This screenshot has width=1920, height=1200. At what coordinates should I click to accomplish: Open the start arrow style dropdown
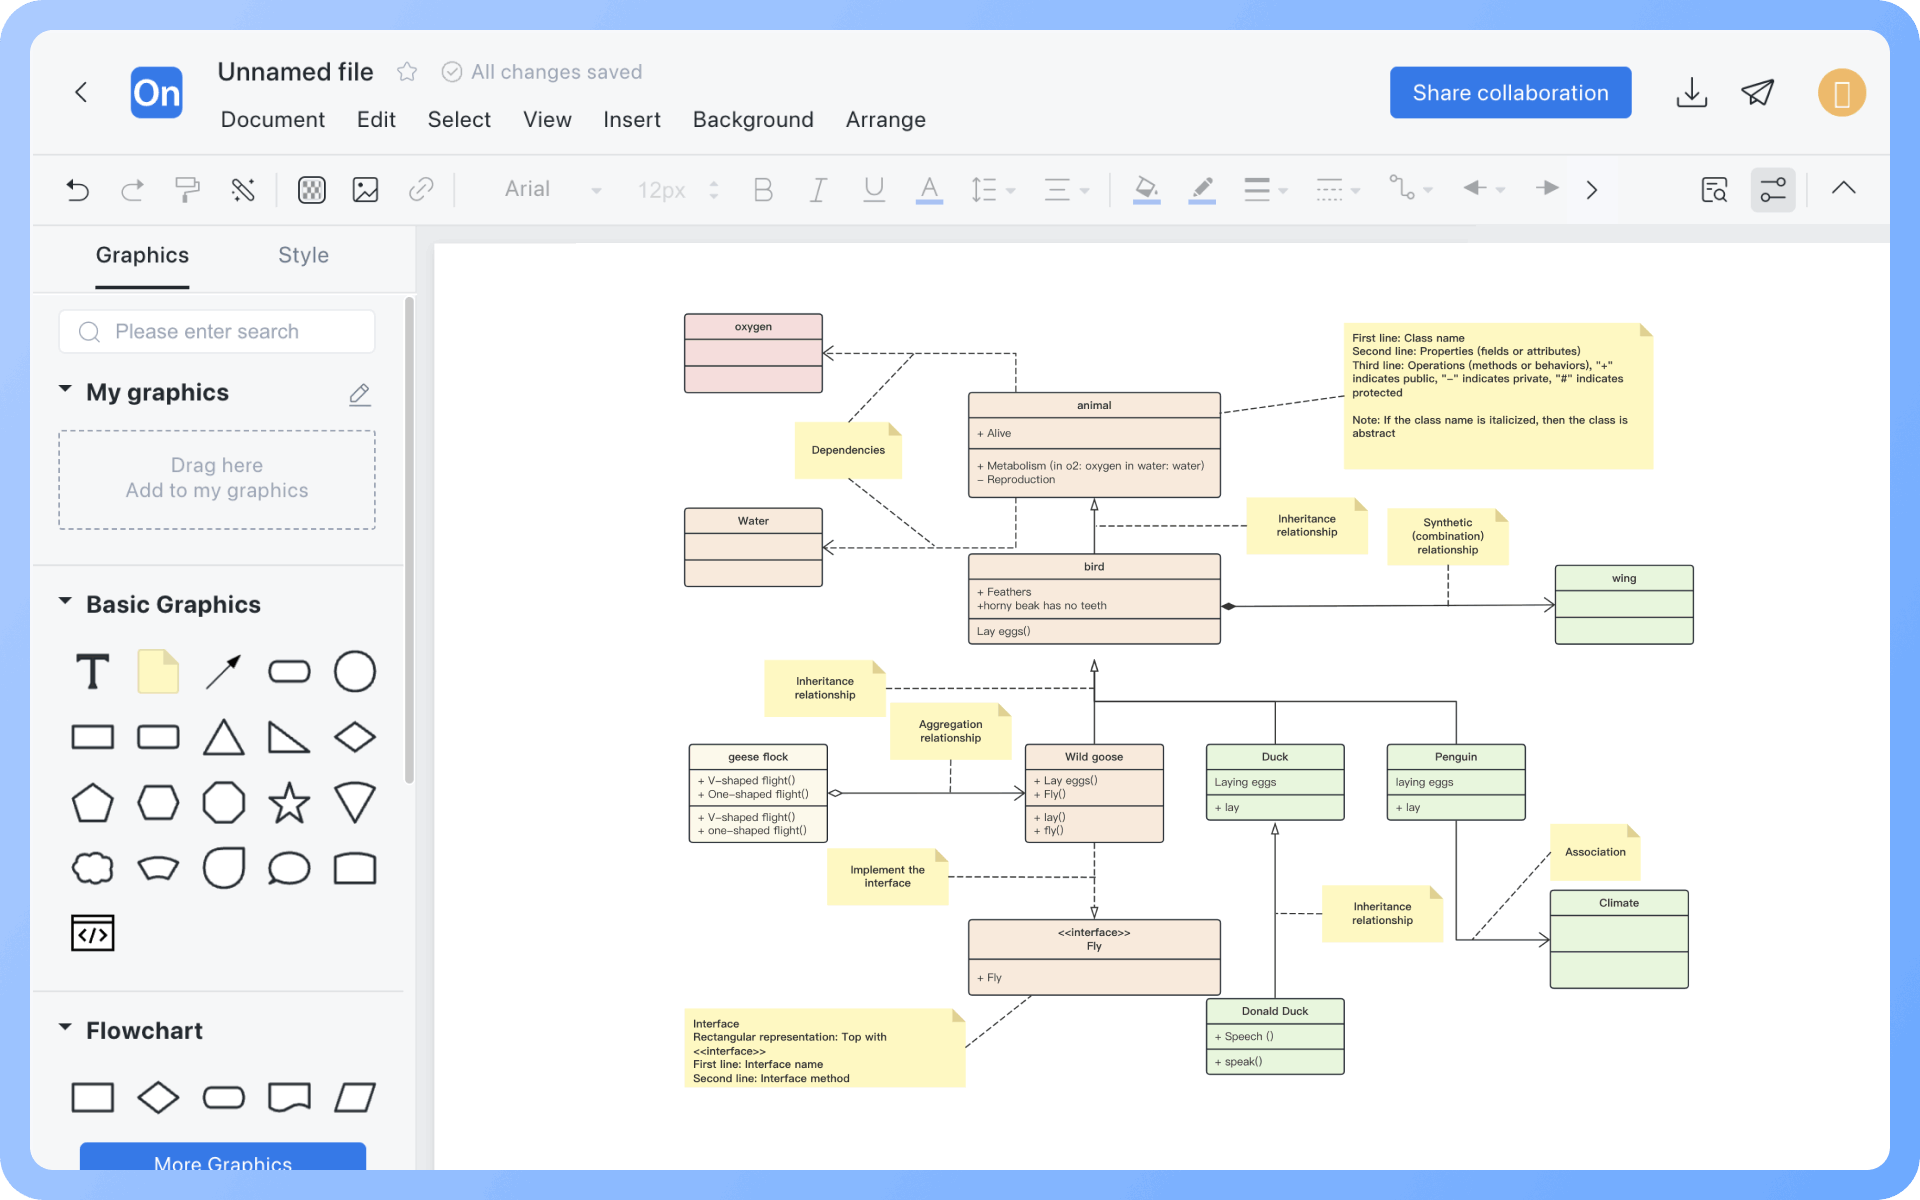(x=1484, y=189)
